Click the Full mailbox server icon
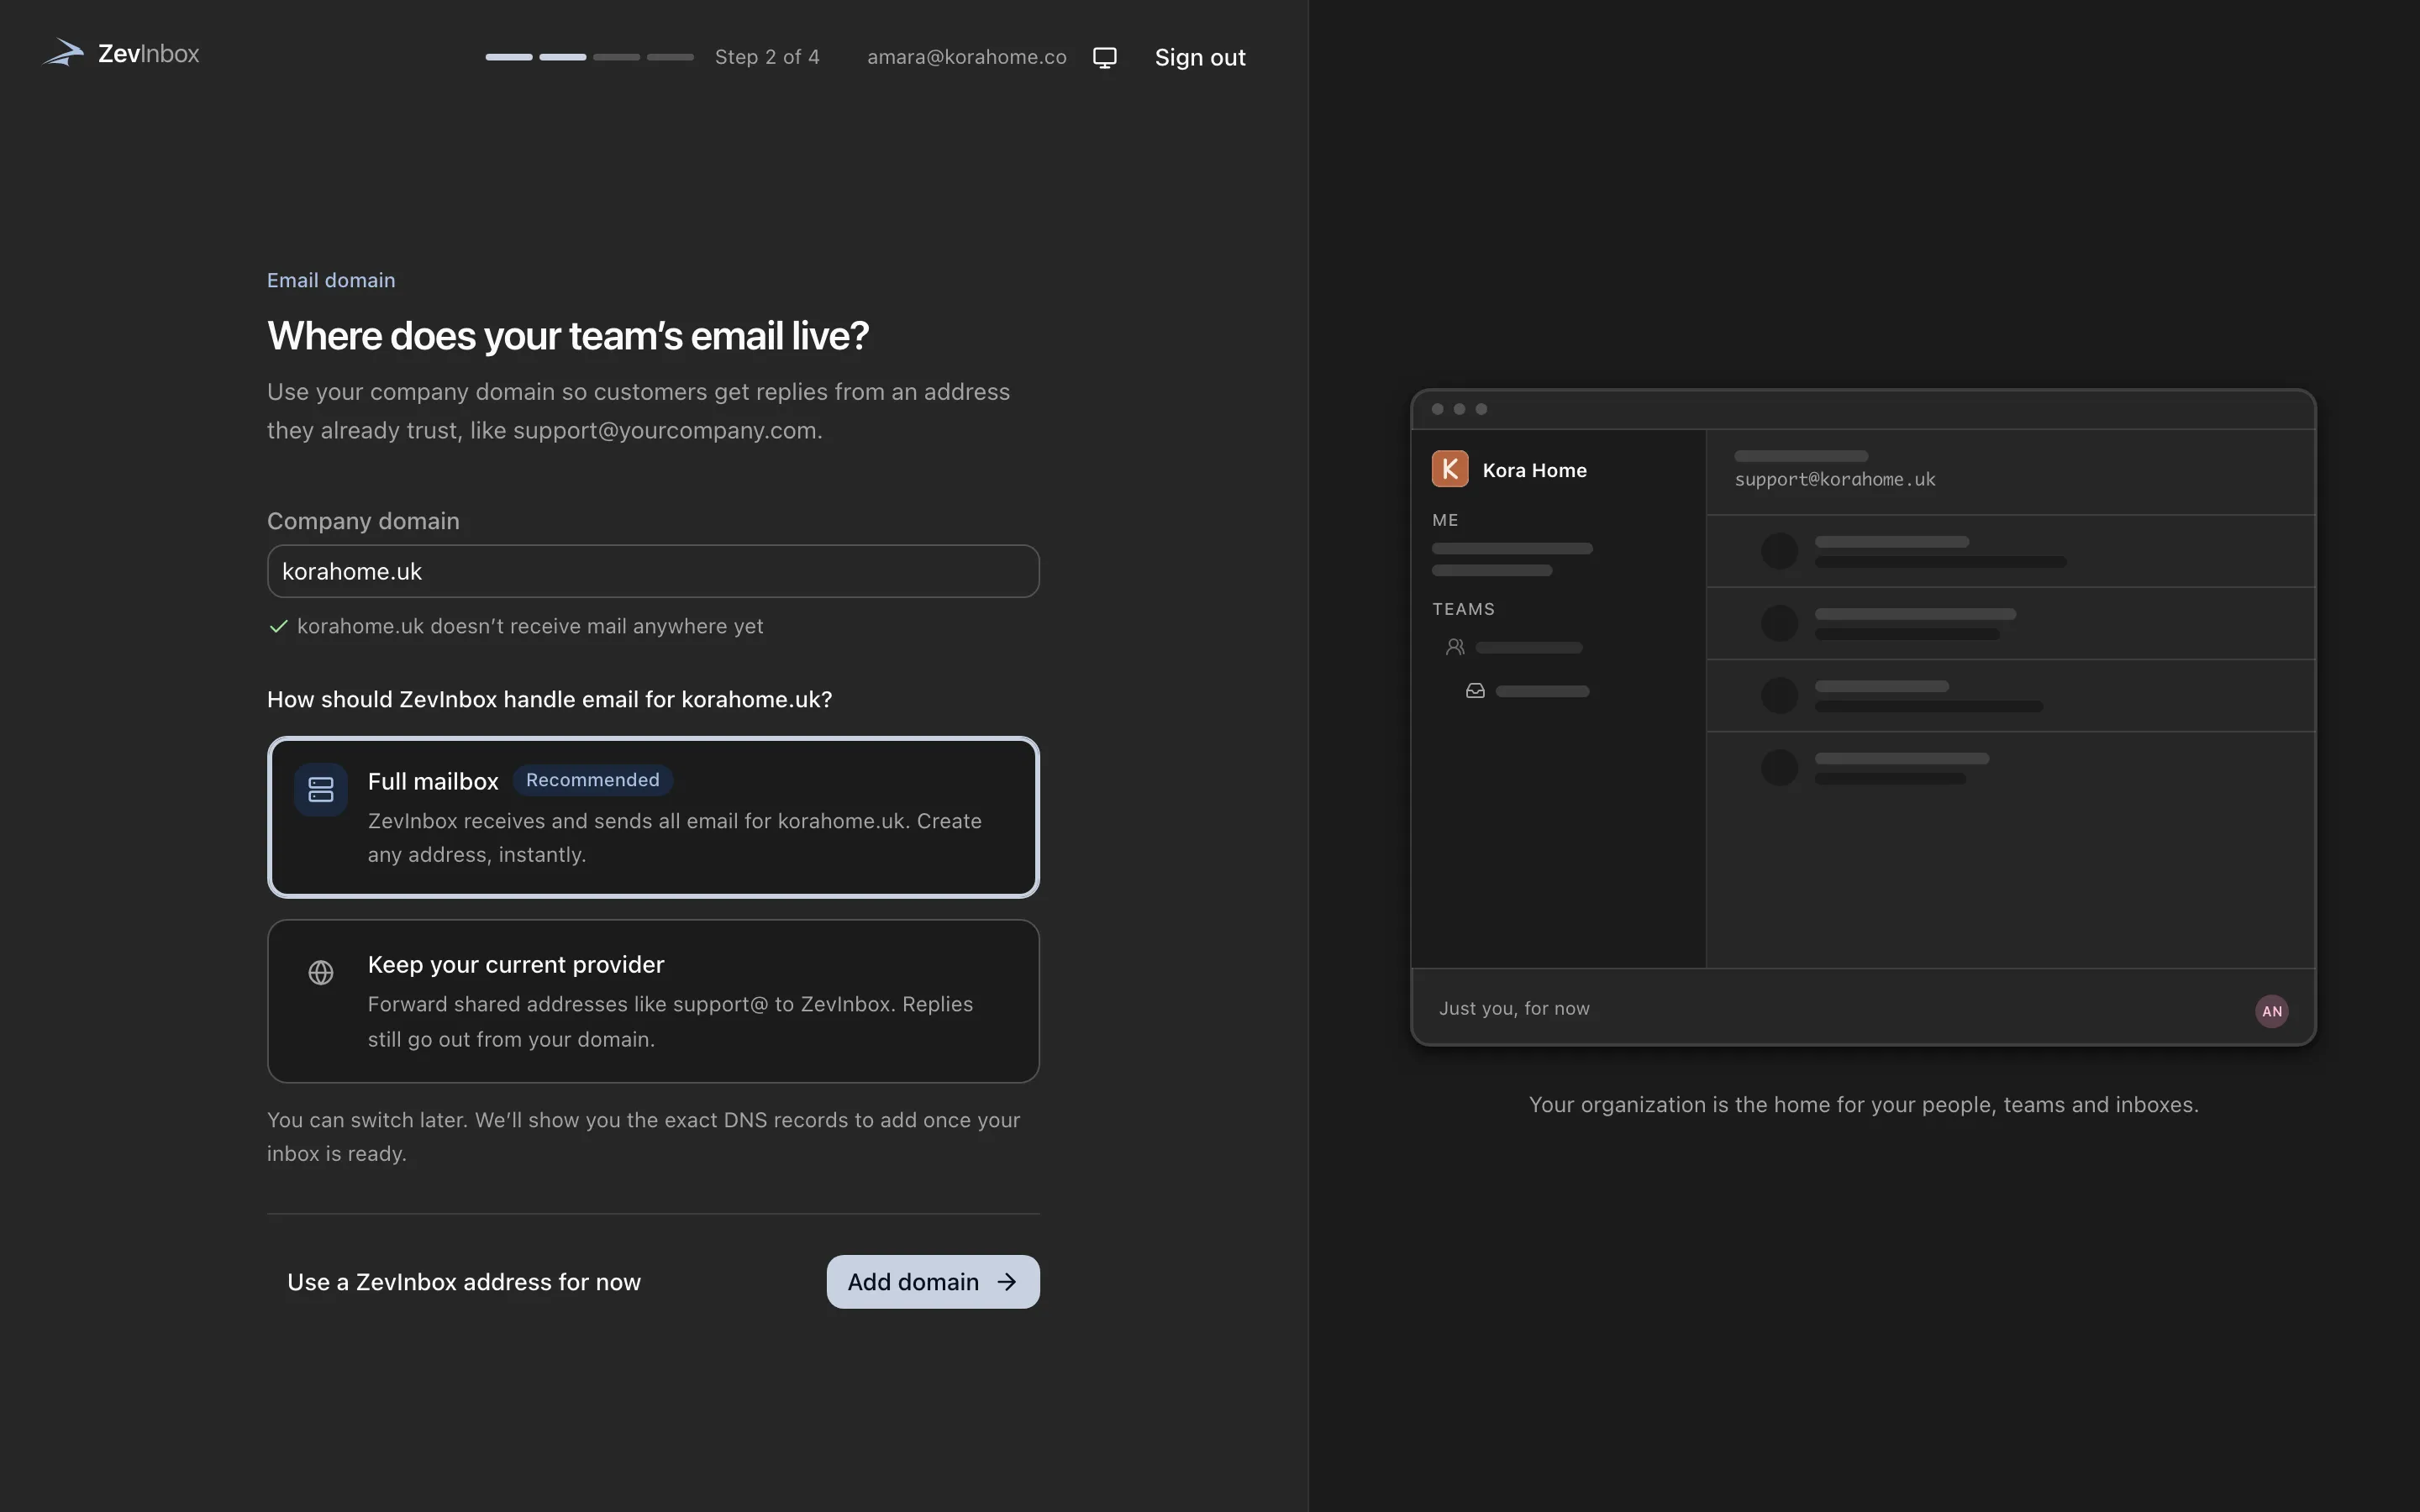 click(x=321, y=789)
